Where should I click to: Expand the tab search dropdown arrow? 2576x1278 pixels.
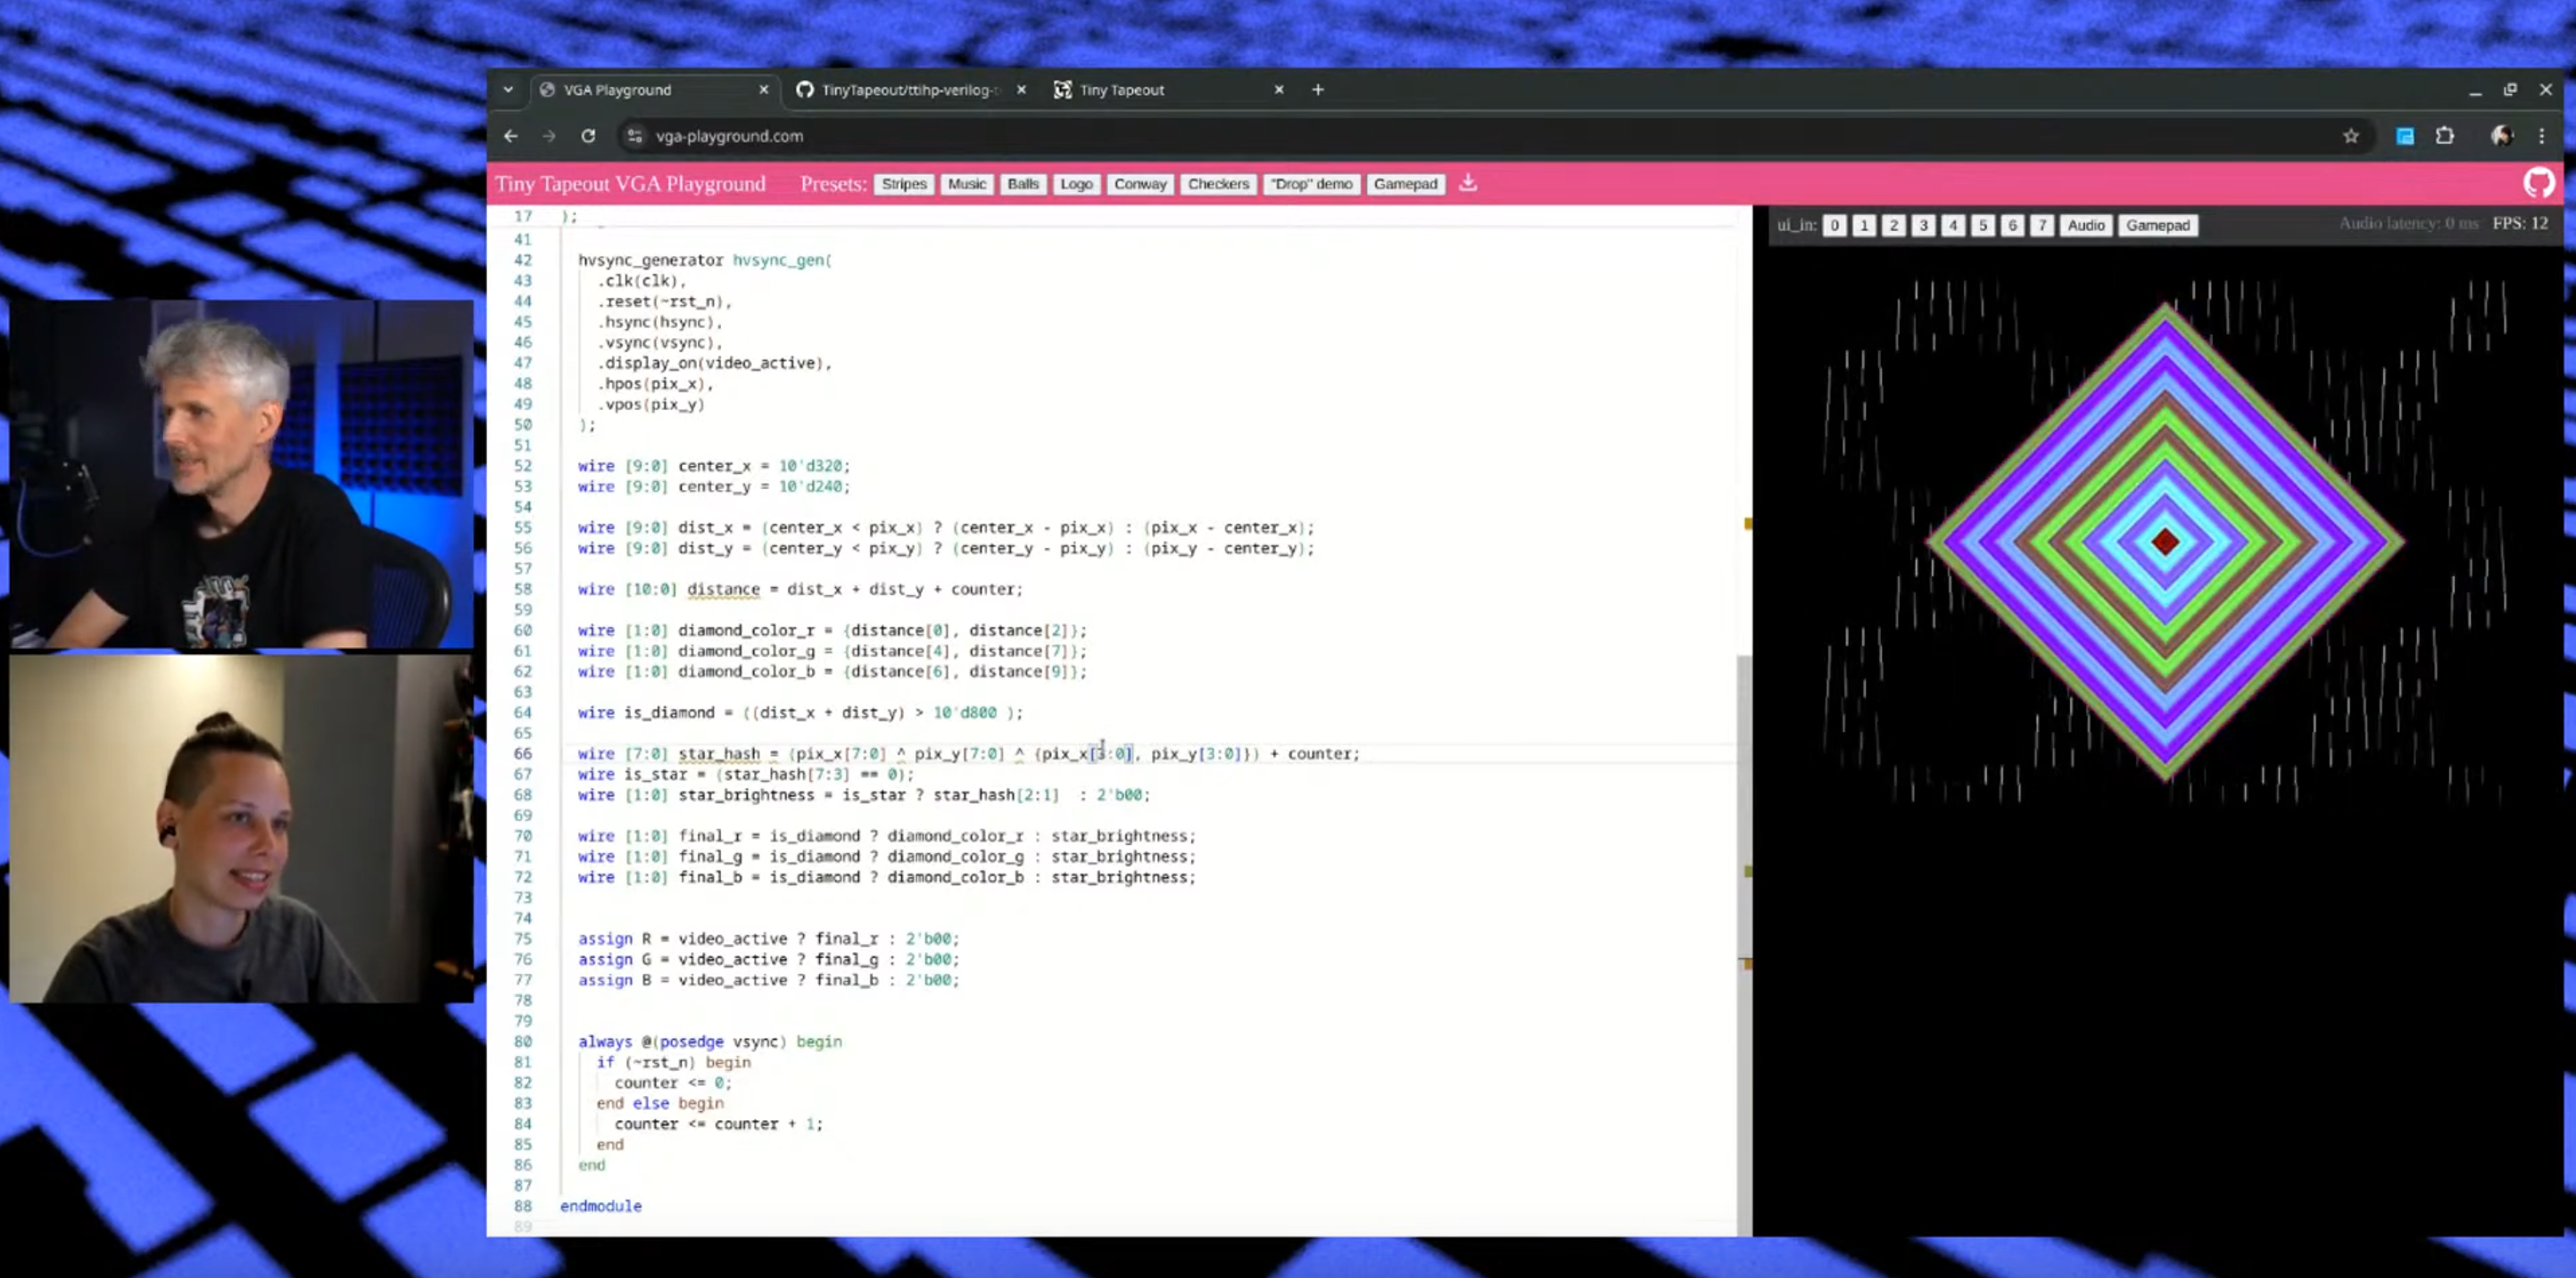pos(508,90)
